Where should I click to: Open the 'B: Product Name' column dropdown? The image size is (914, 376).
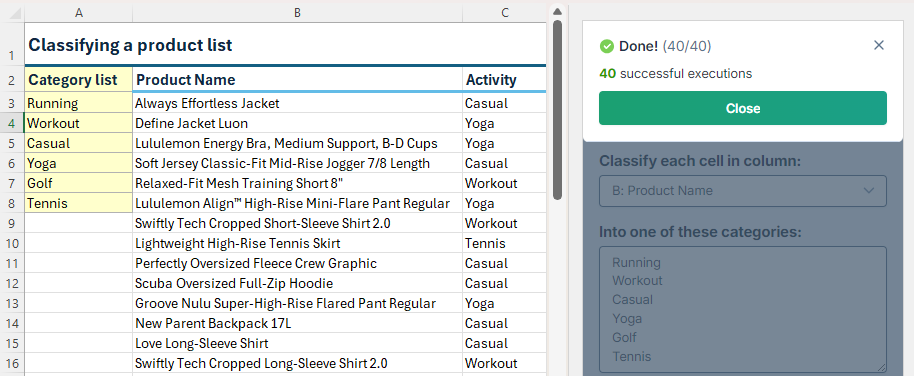pyautogui.click(x=743, y=191)
